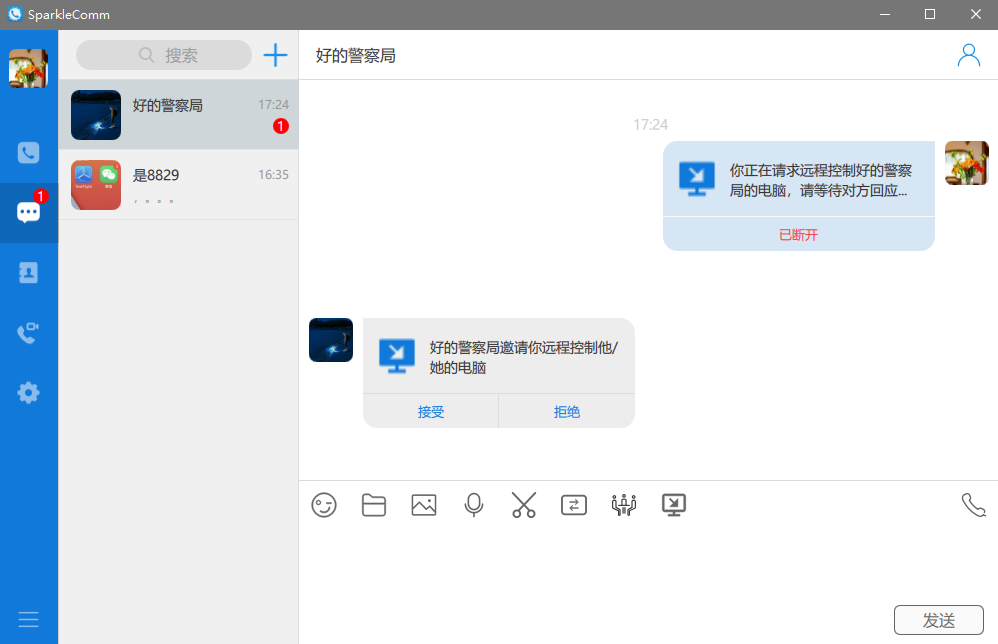The height and width of the screenshot is (644, 998).
Task: Click the plus button to add chat
Action: tap(275, 55)
